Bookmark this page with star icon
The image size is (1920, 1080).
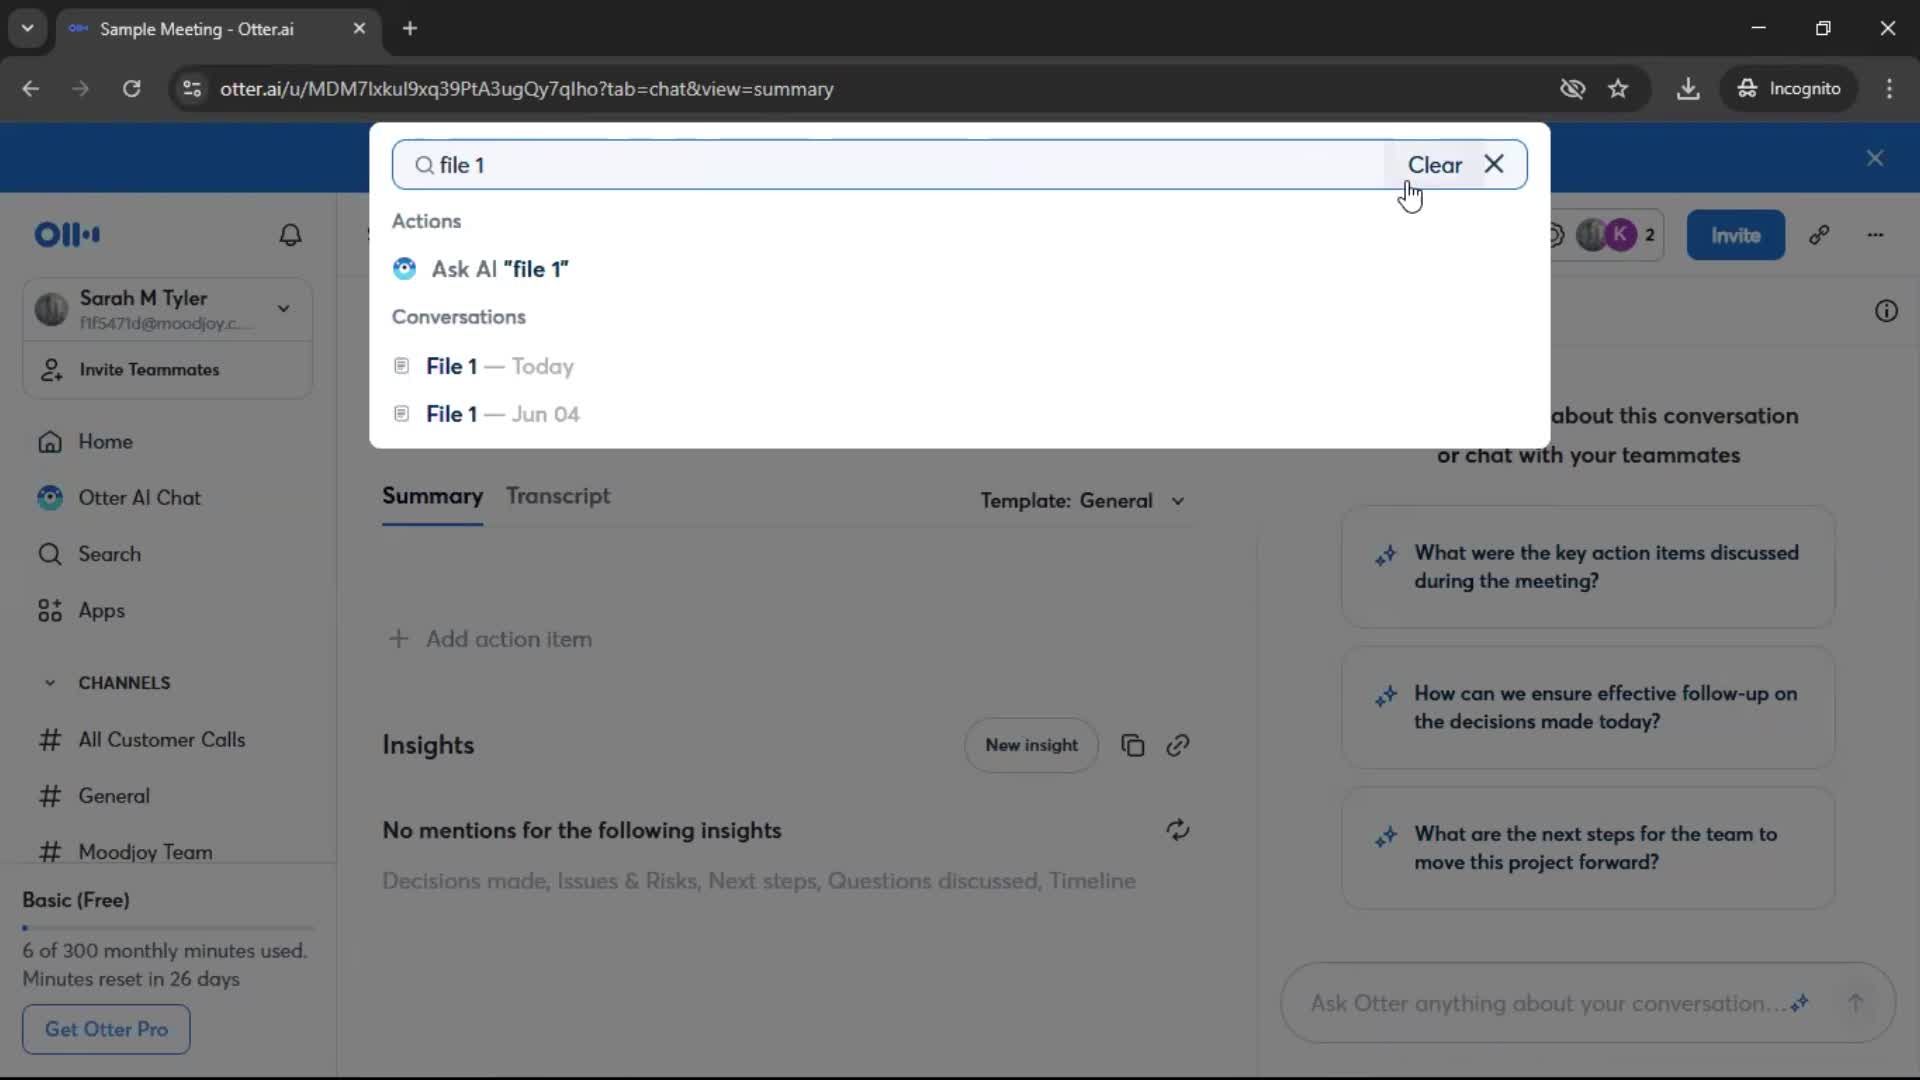coord(1618,89)
